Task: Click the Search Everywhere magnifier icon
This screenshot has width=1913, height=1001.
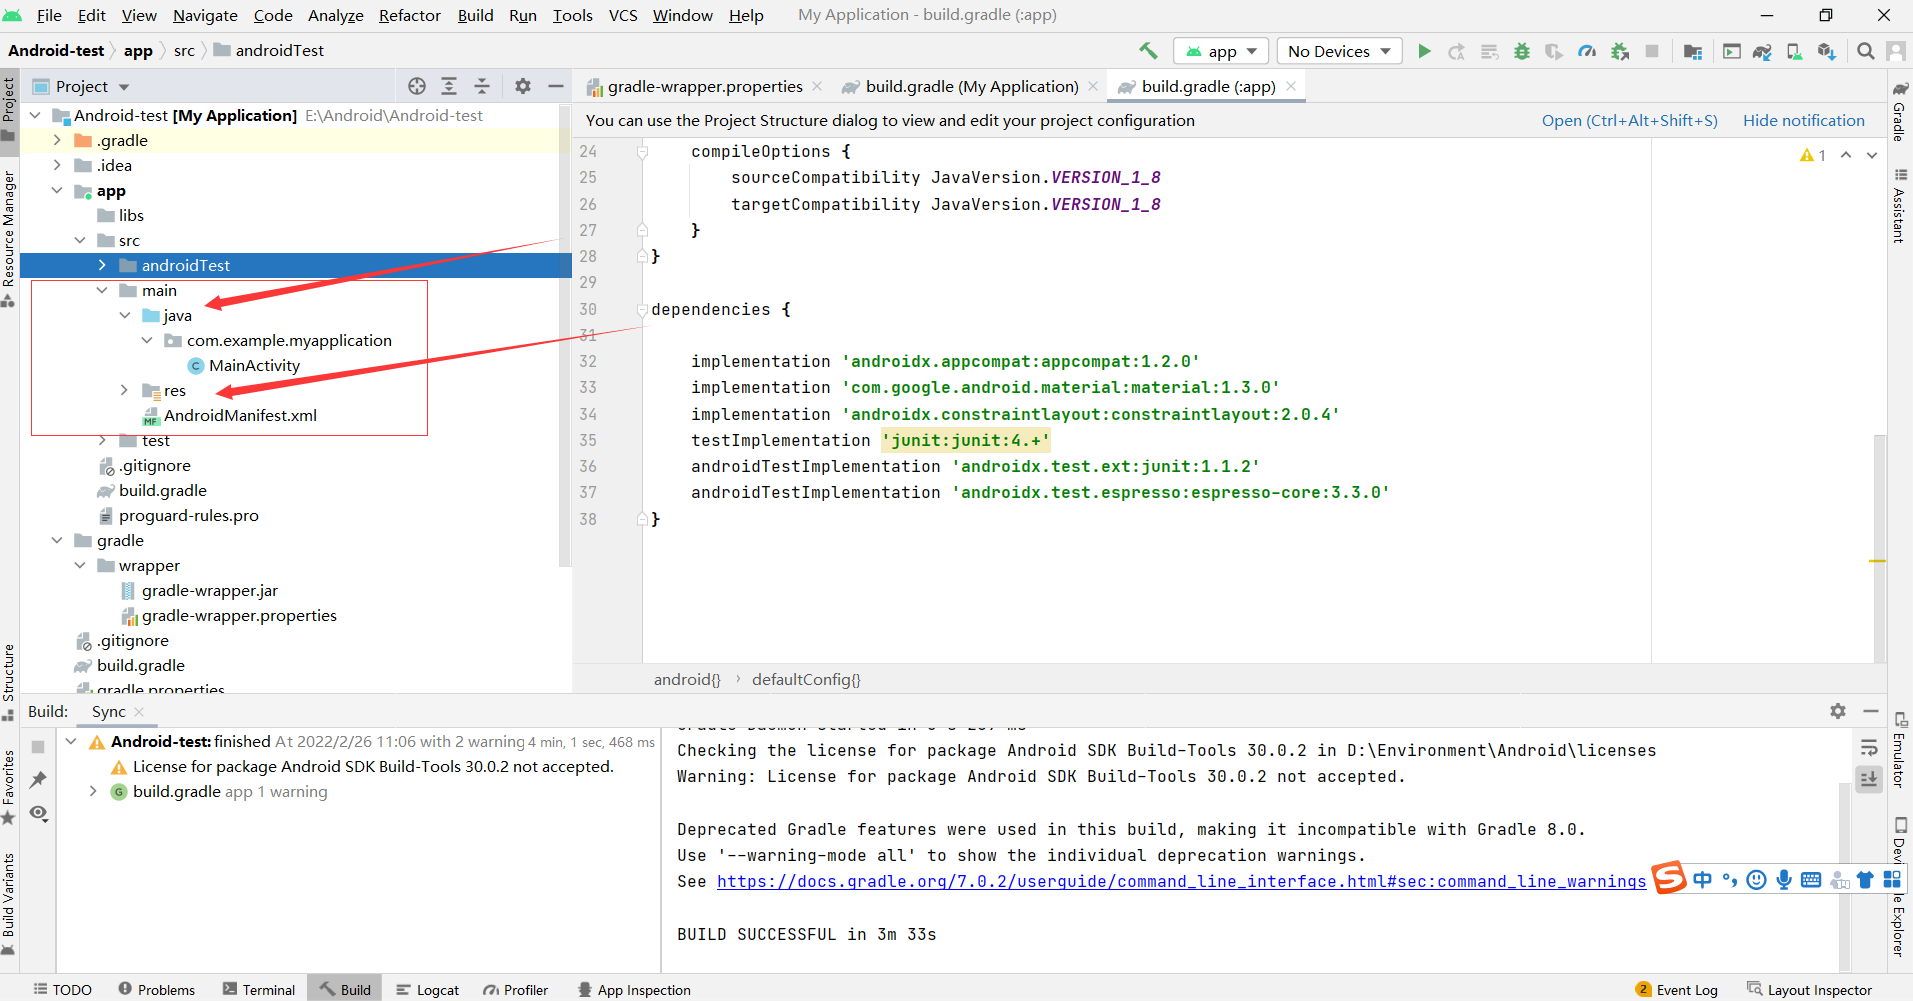Action: (1866, 51)
